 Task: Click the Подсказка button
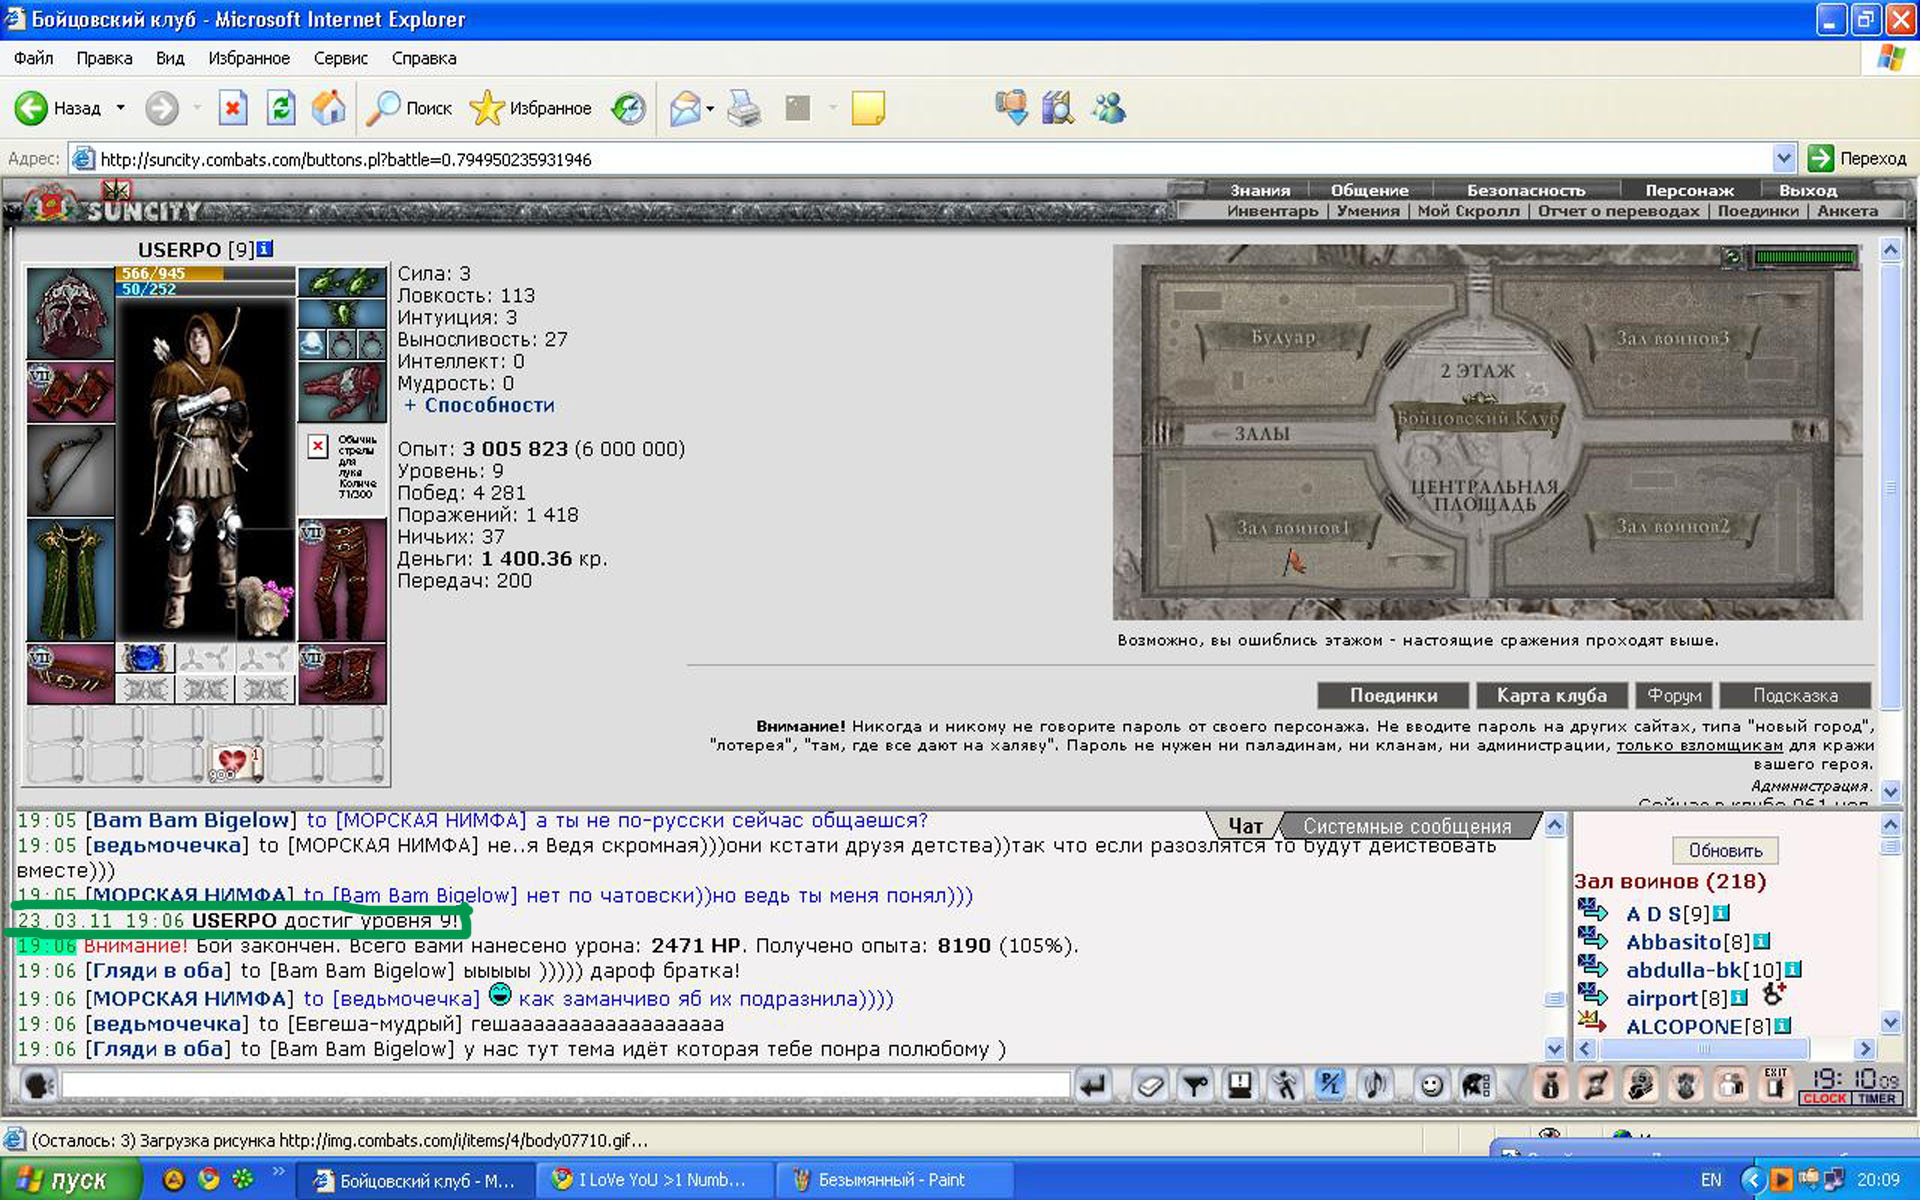(1795, 695)
